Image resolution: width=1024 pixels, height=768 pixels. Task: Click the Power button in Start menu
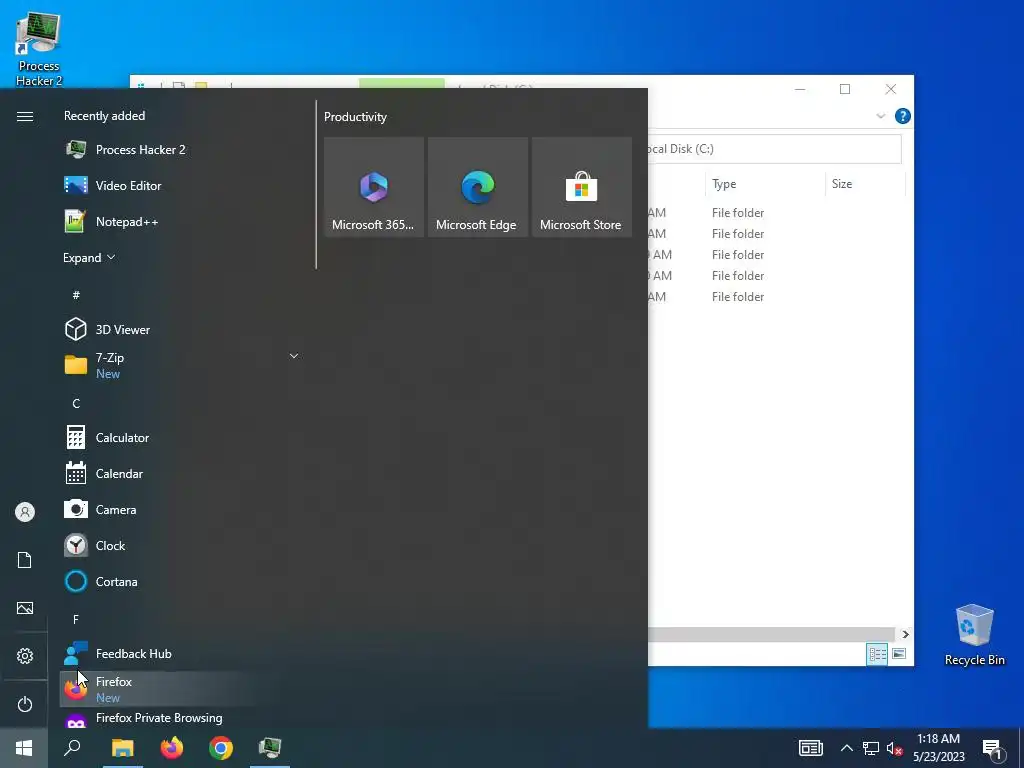point(25,704)
